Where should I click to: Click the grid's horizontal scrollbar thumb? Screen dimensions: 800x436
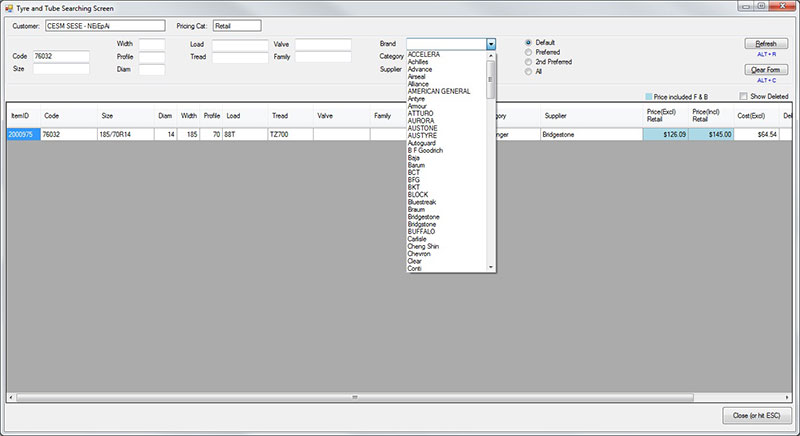click(354, 397)
